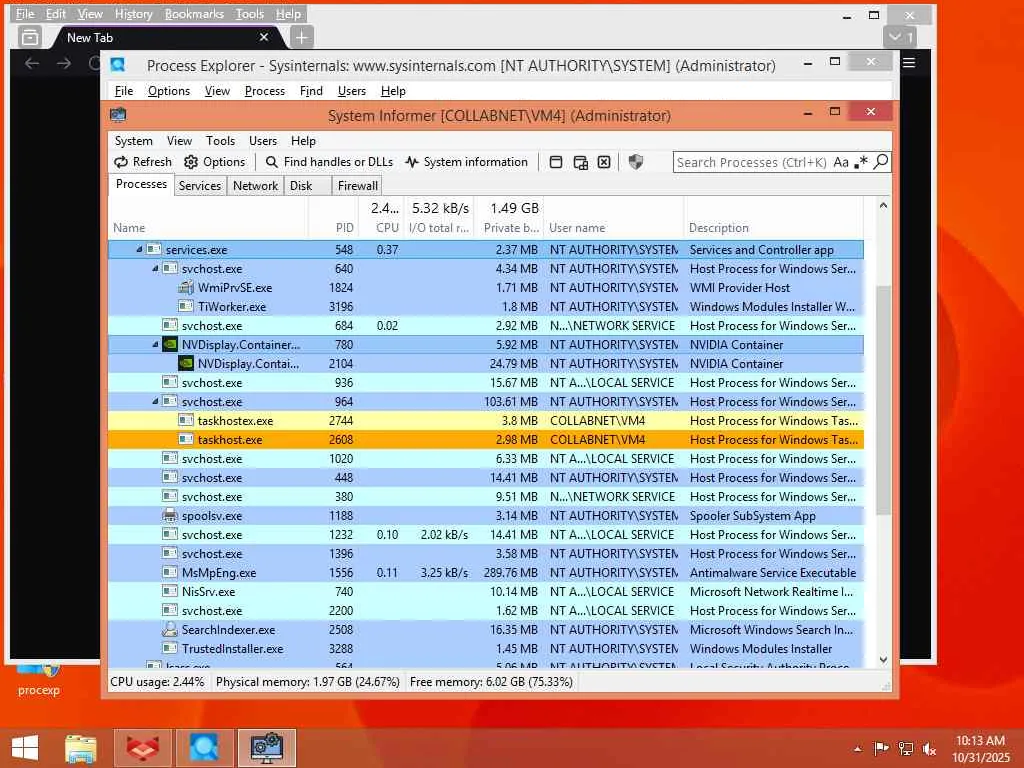Open the browser hamburger menu
The height and width of the screenshot is (768, 1024).
click(x=909, y=63)
